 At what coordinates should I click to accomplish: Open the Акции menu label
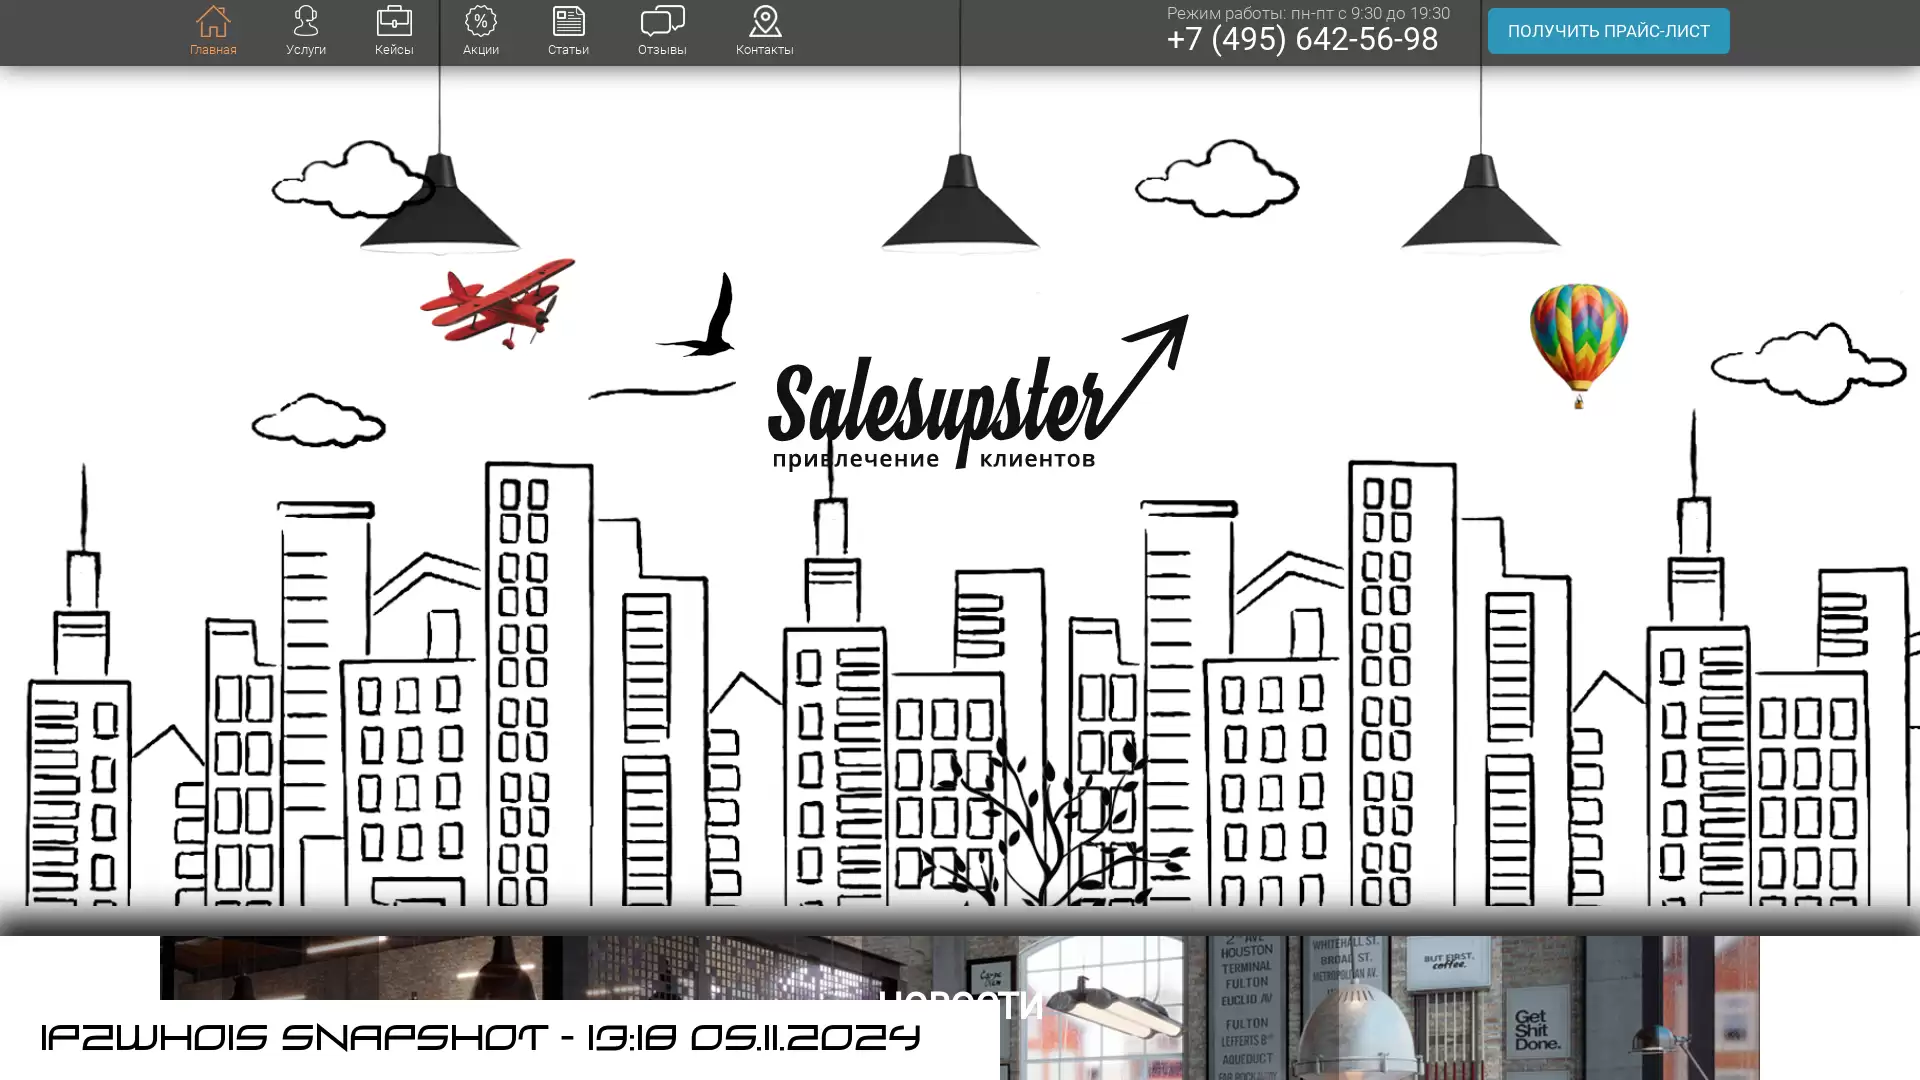[x=481, y=50]
